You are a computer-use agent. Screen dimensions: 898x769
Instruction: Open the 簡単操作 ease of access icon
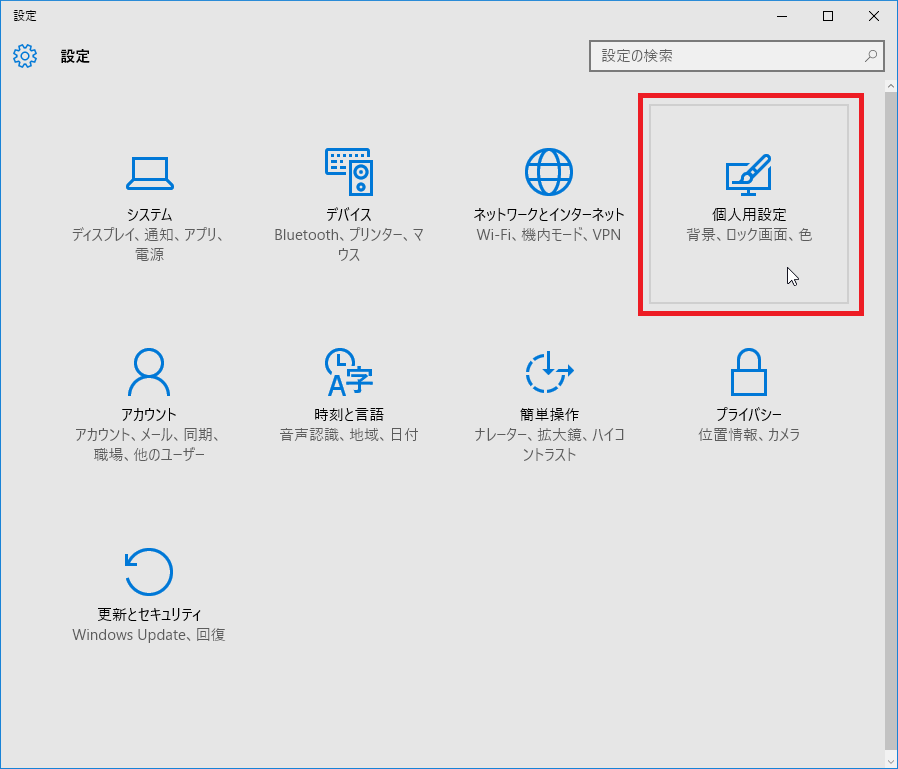pos(549,372)
